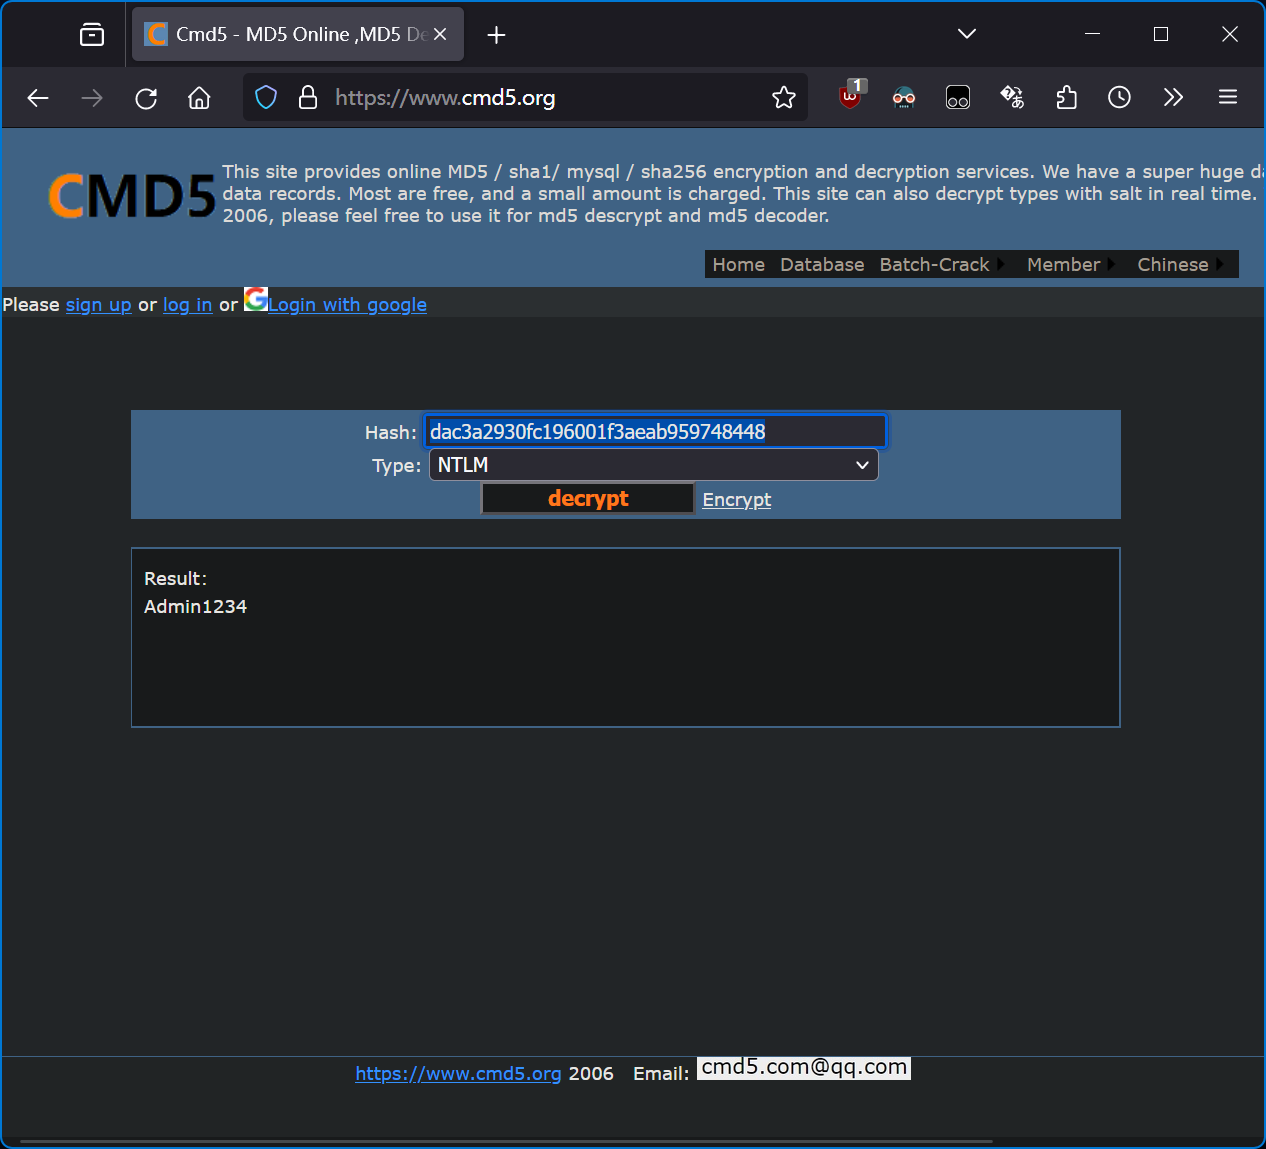Image resolution: width=1266 pixels, height=1149 pixels.
Task: Click the uBlock Origin extension icon
Action: pos(850,97)
